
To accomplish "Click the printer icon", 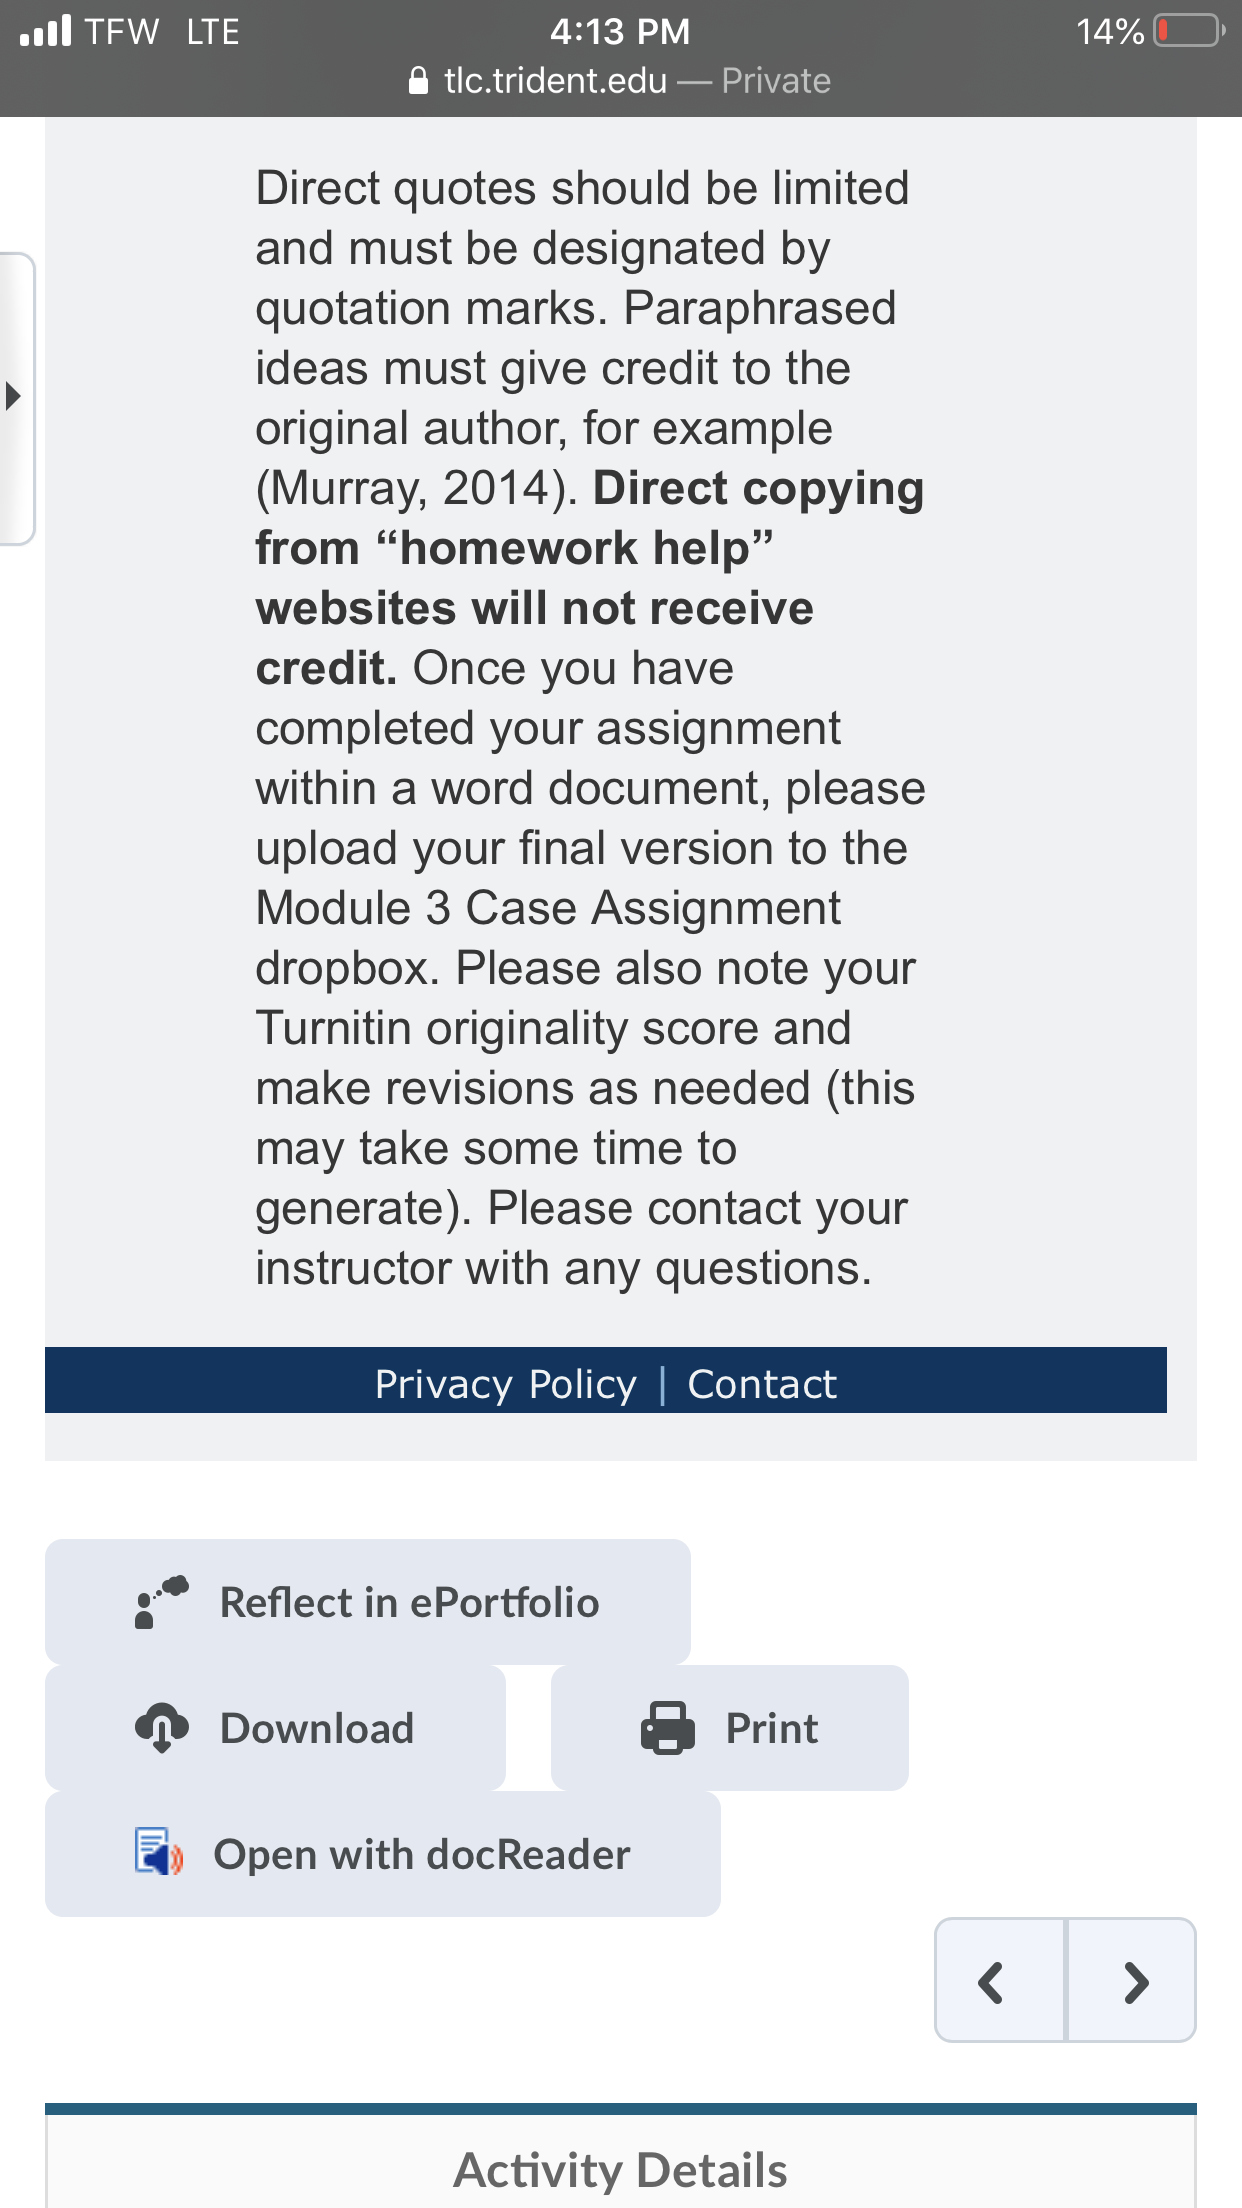I will (668, 1728).
